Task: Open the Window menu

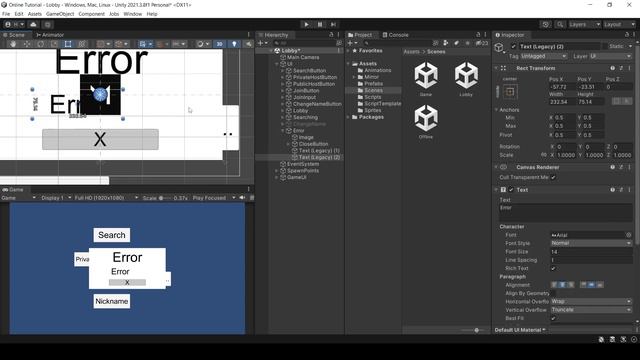Action: (x=133, y=14)
